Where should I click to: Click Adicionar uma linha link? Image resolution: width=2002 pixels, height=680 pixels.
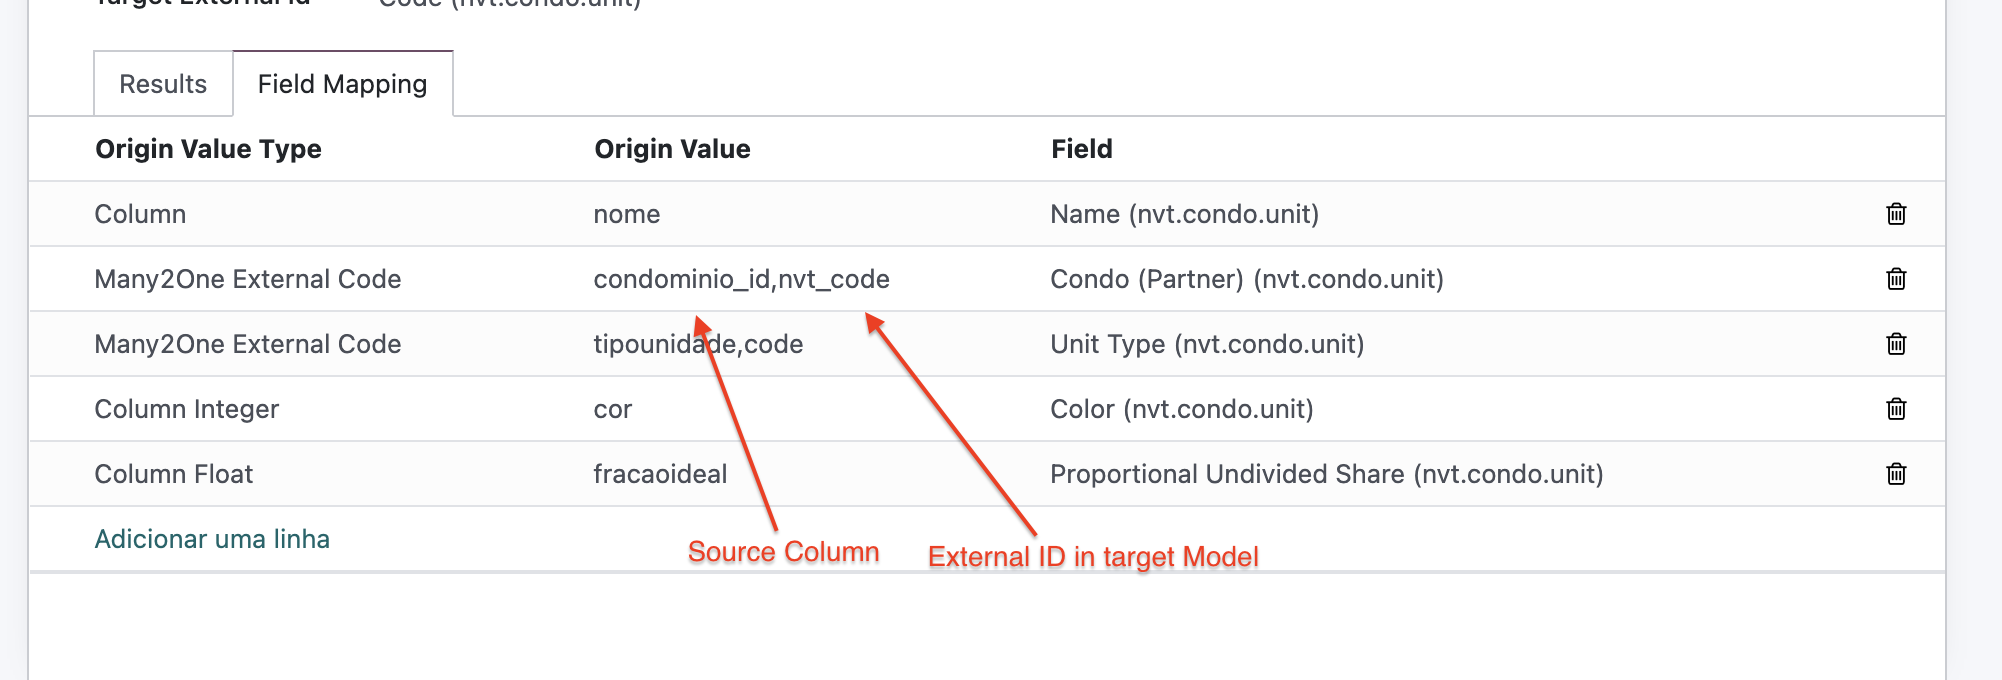(212, 539)
